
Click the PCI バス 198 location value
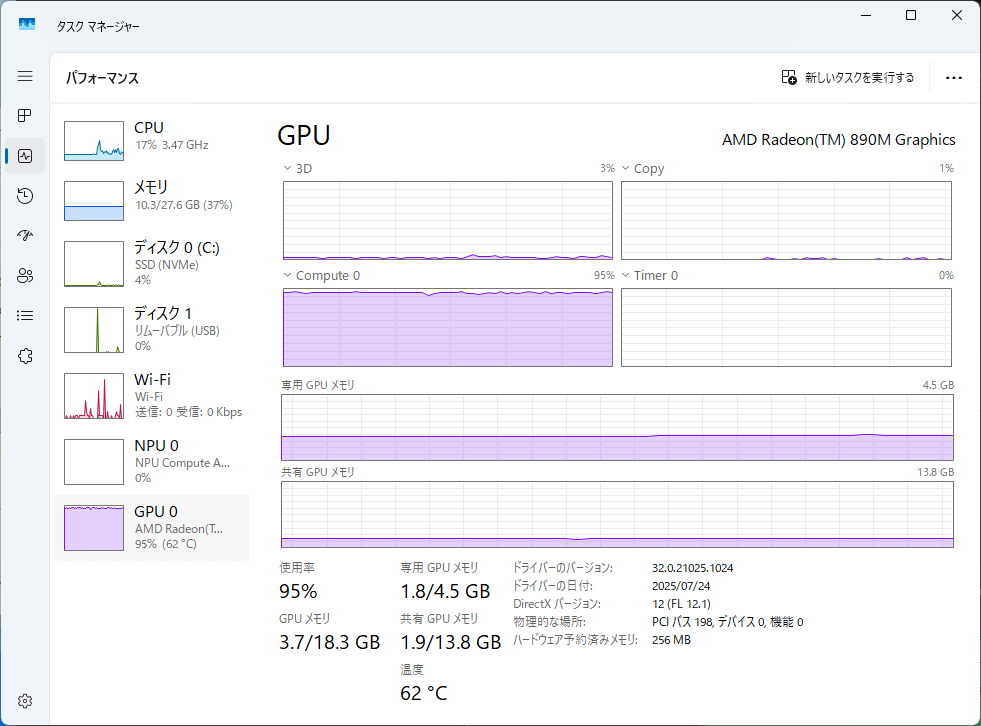[728, 621]
